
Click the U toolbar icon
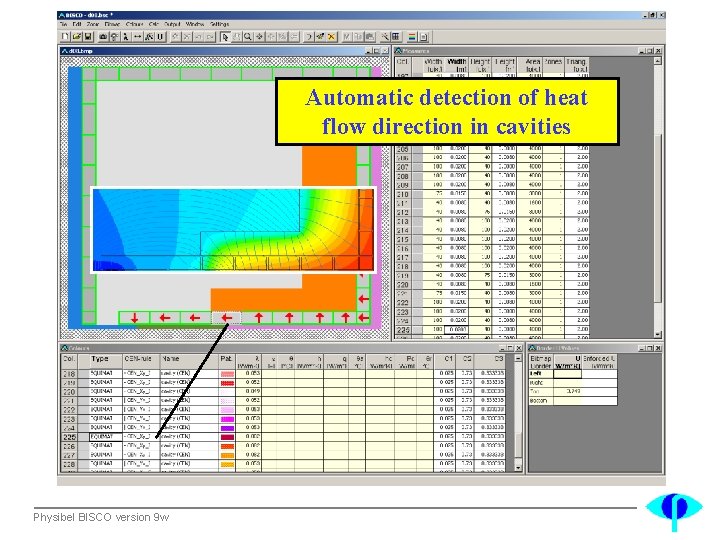point(160,37)
